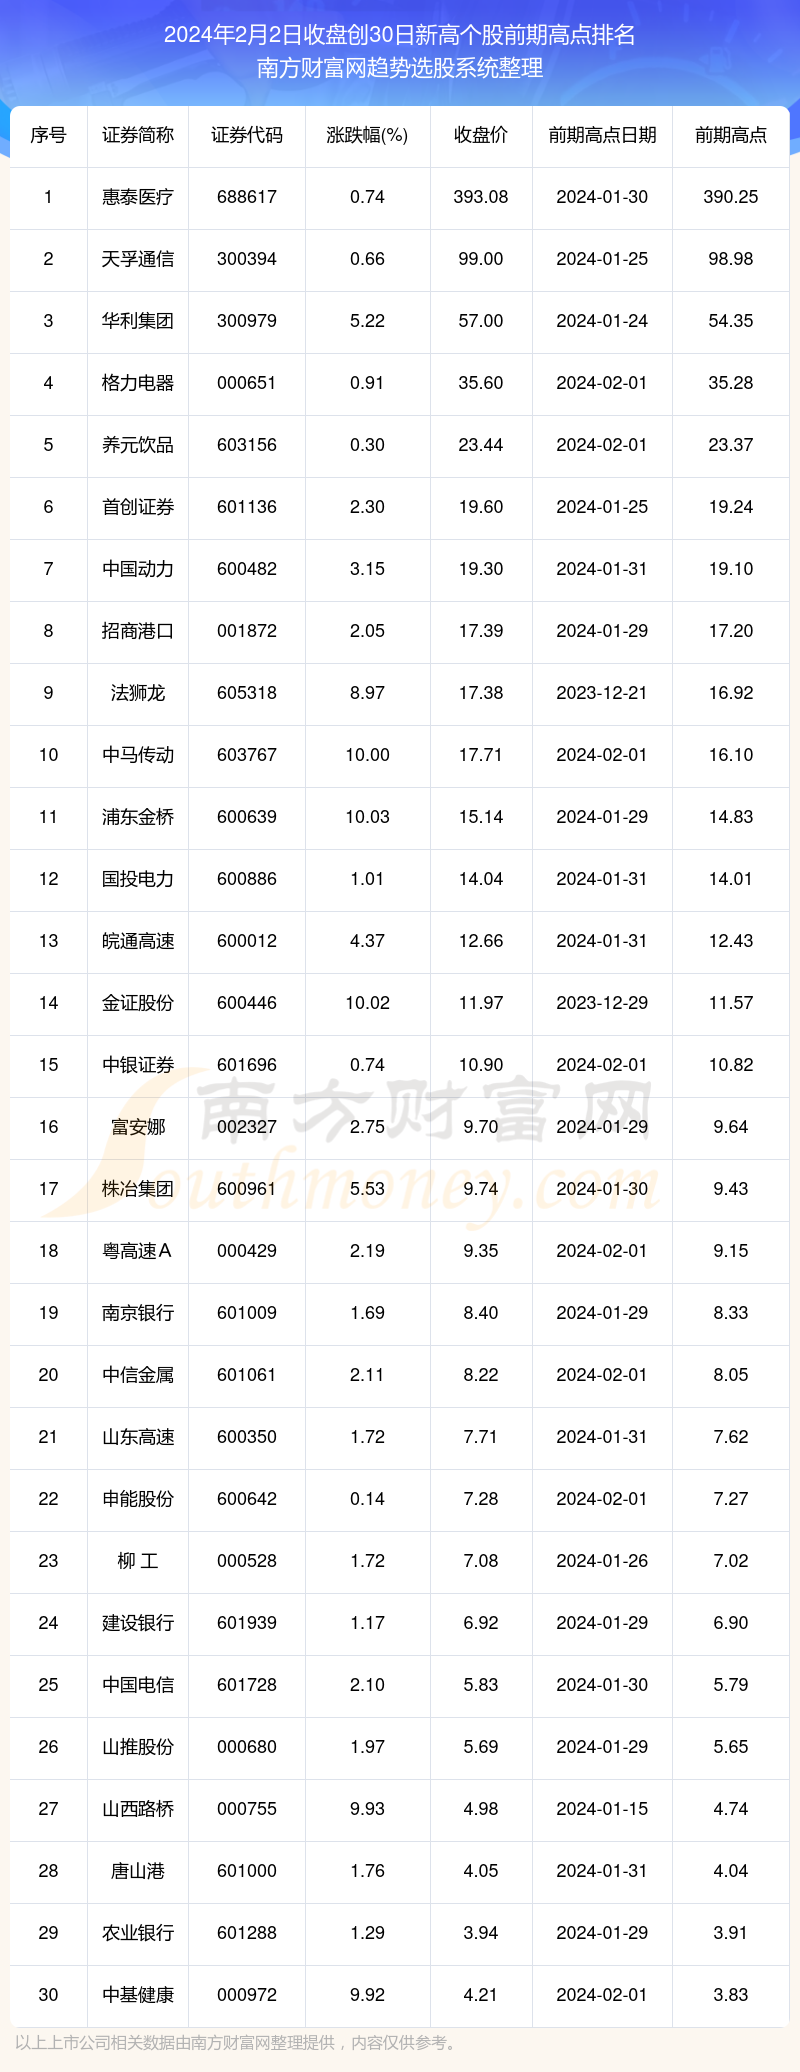Click the 证券简称 column header

pyautogui.click(x=138, y=135)
